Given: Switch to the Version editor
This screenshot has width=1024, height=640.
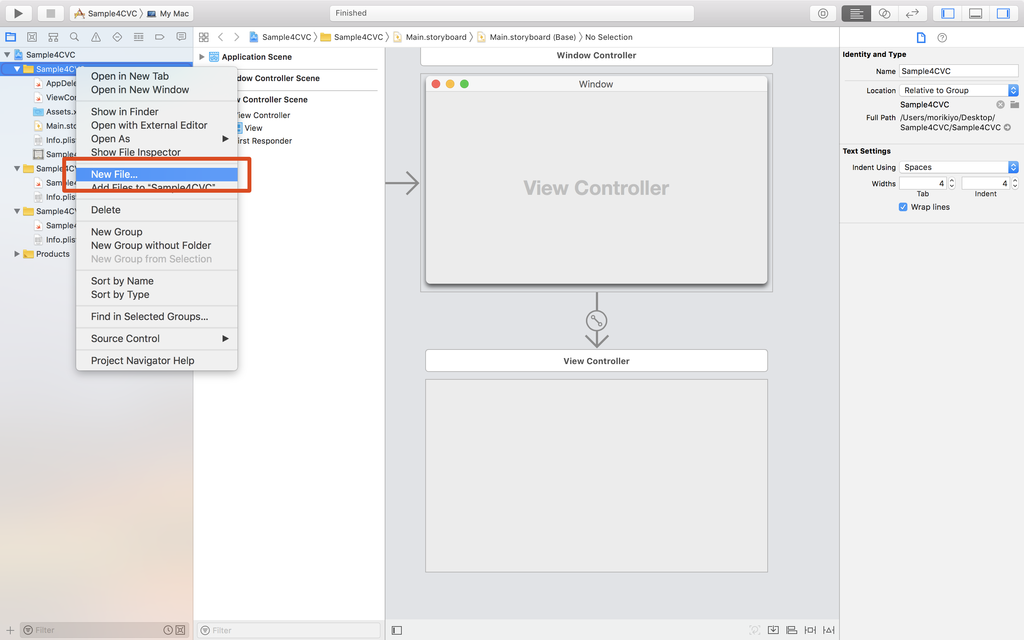Looking at the screenshot, I should 912,13.
